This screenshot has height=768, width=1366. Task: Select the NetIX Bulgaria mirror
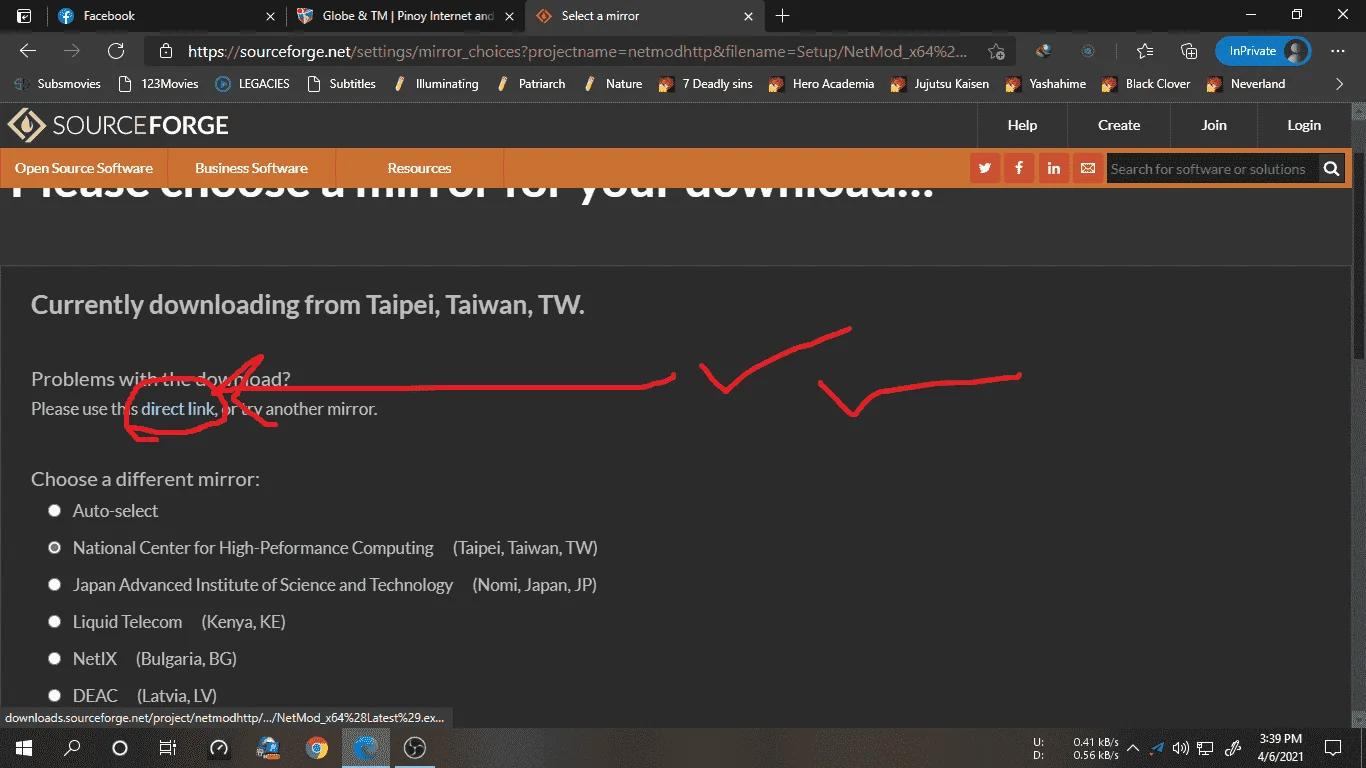tap(55, 659)
